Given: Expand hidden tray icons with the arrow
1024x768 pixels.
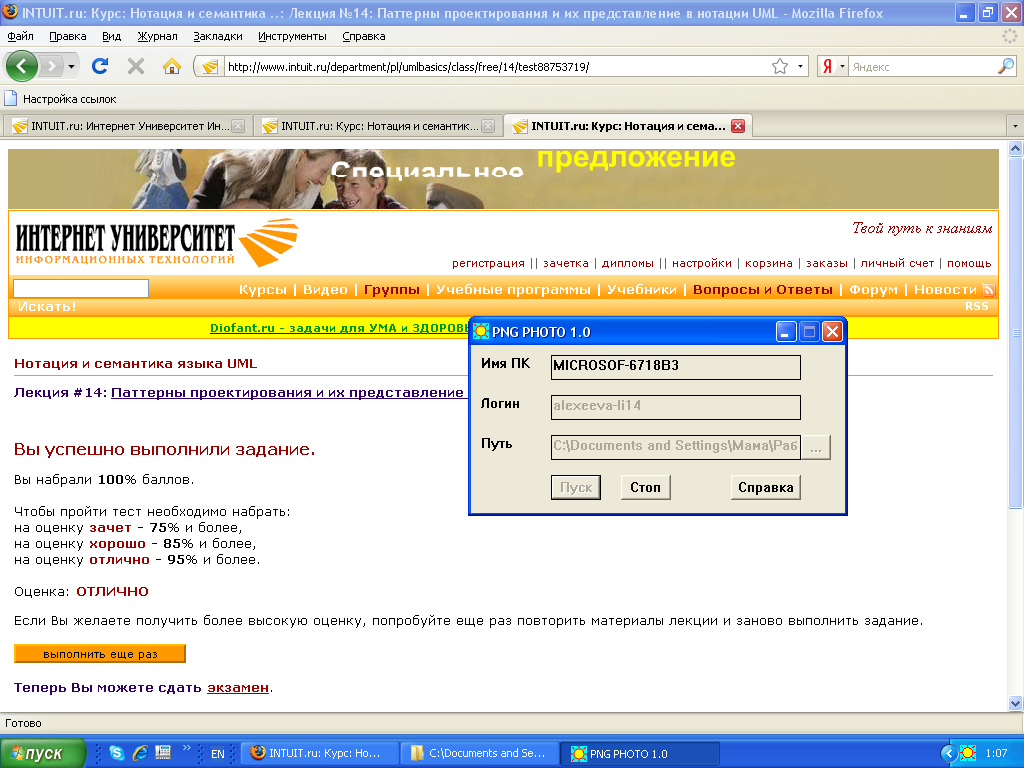Looking at the screenshot, I should coord(948,754).
